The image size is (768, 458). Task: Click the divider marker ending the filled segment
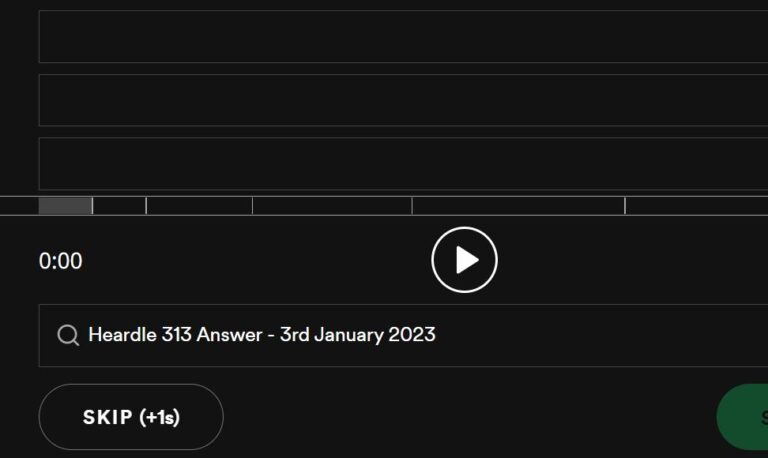tap(93, 206)
